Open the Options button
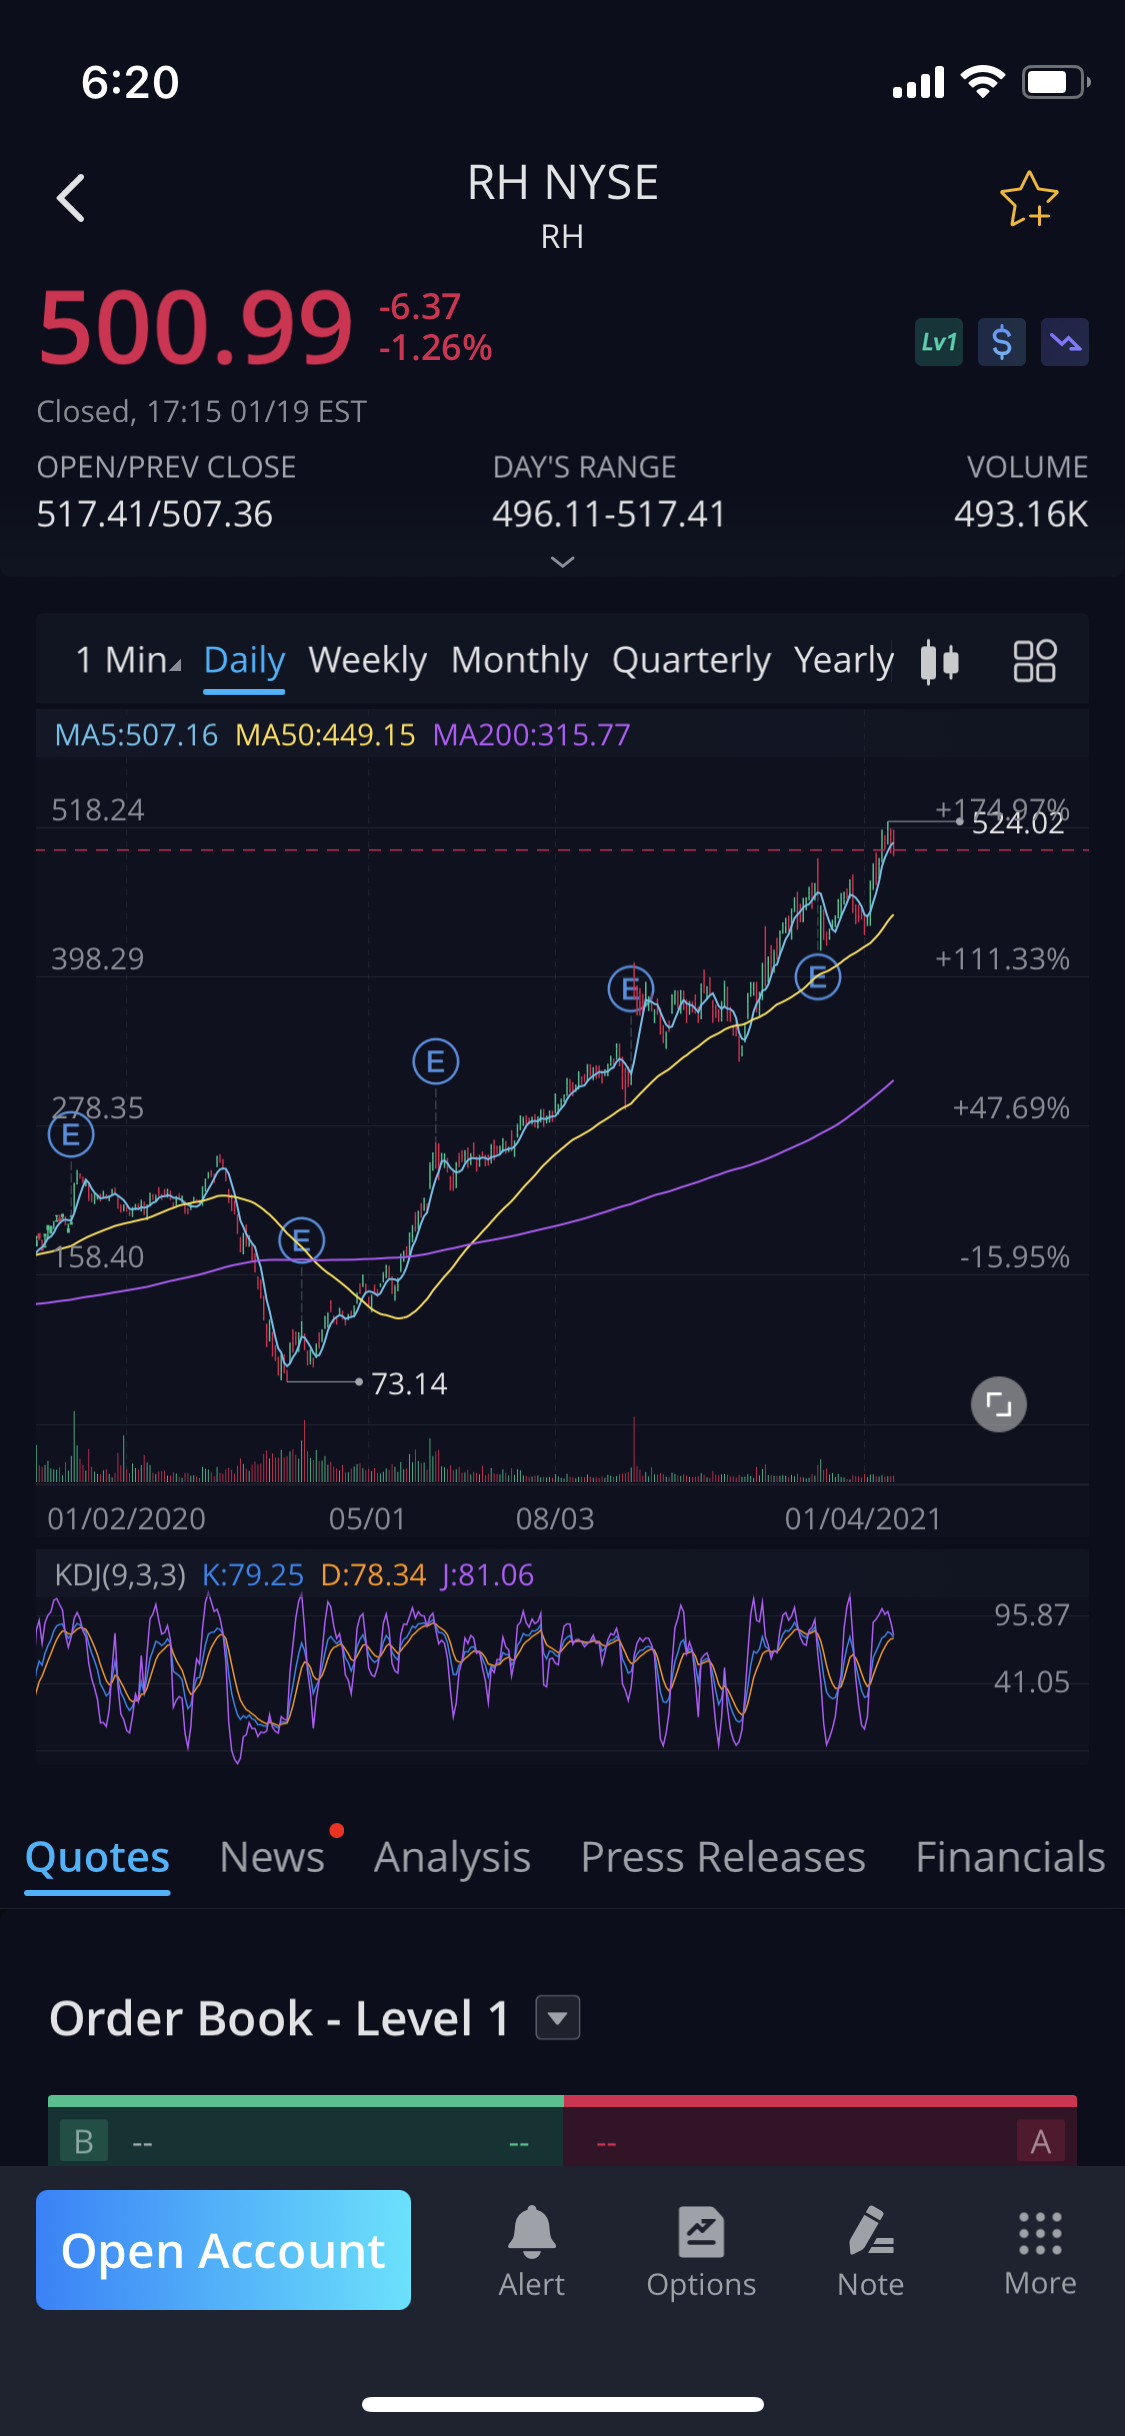The height and width of the screenshot is (2436, 1125). [701, 2251]
